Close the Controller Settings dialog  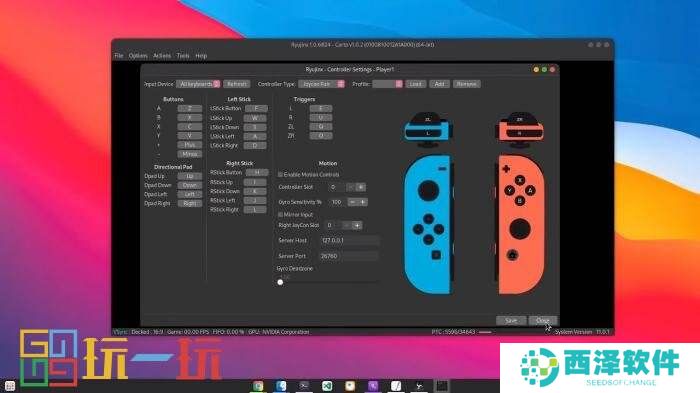tap(543, 321)
